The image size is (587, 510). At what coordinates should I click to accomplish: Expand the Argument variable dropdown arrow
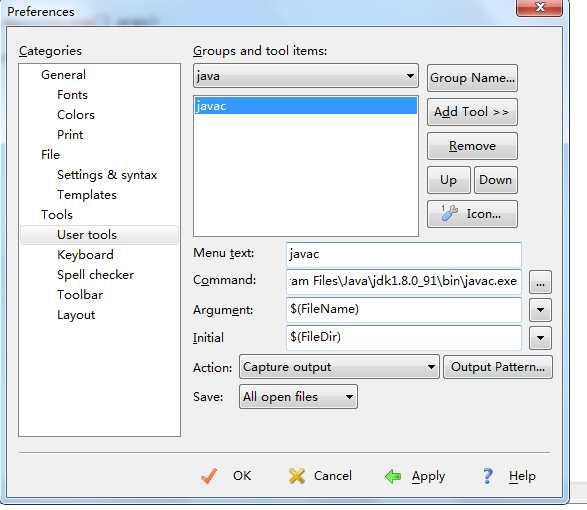pos(540,310)
